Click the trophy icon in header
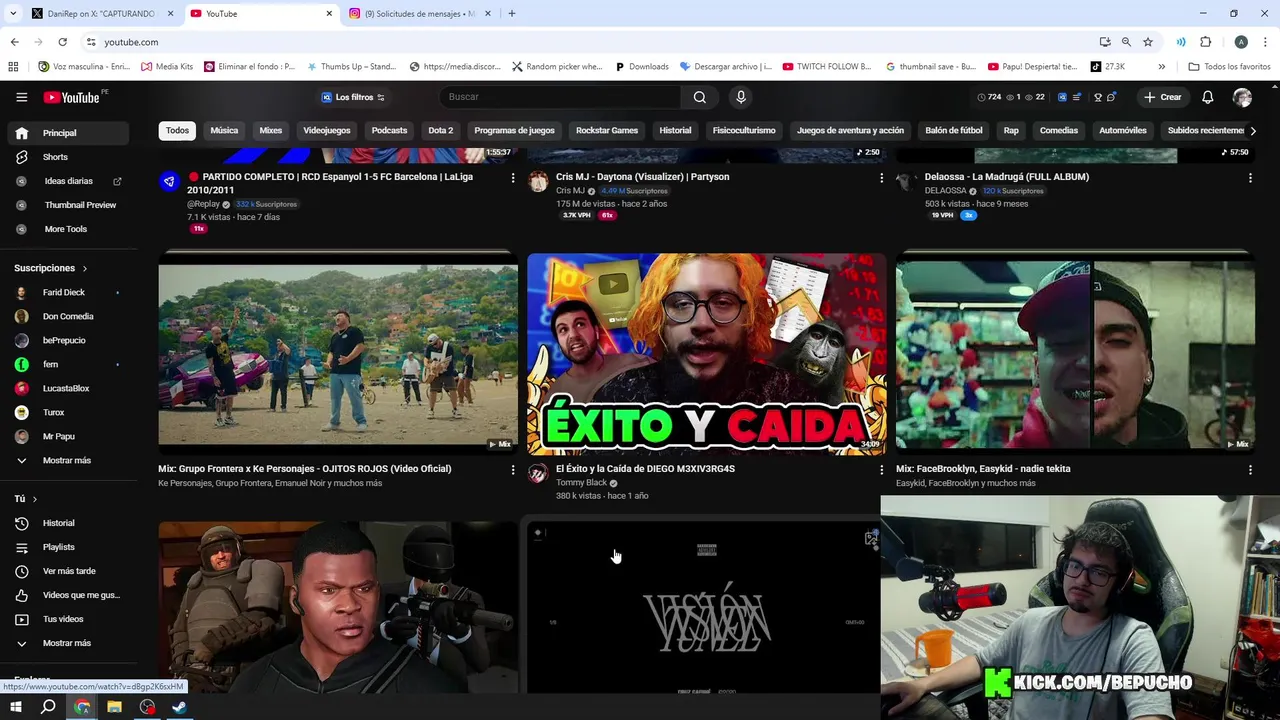The image size is (1280, 720). click(1098, 97)
